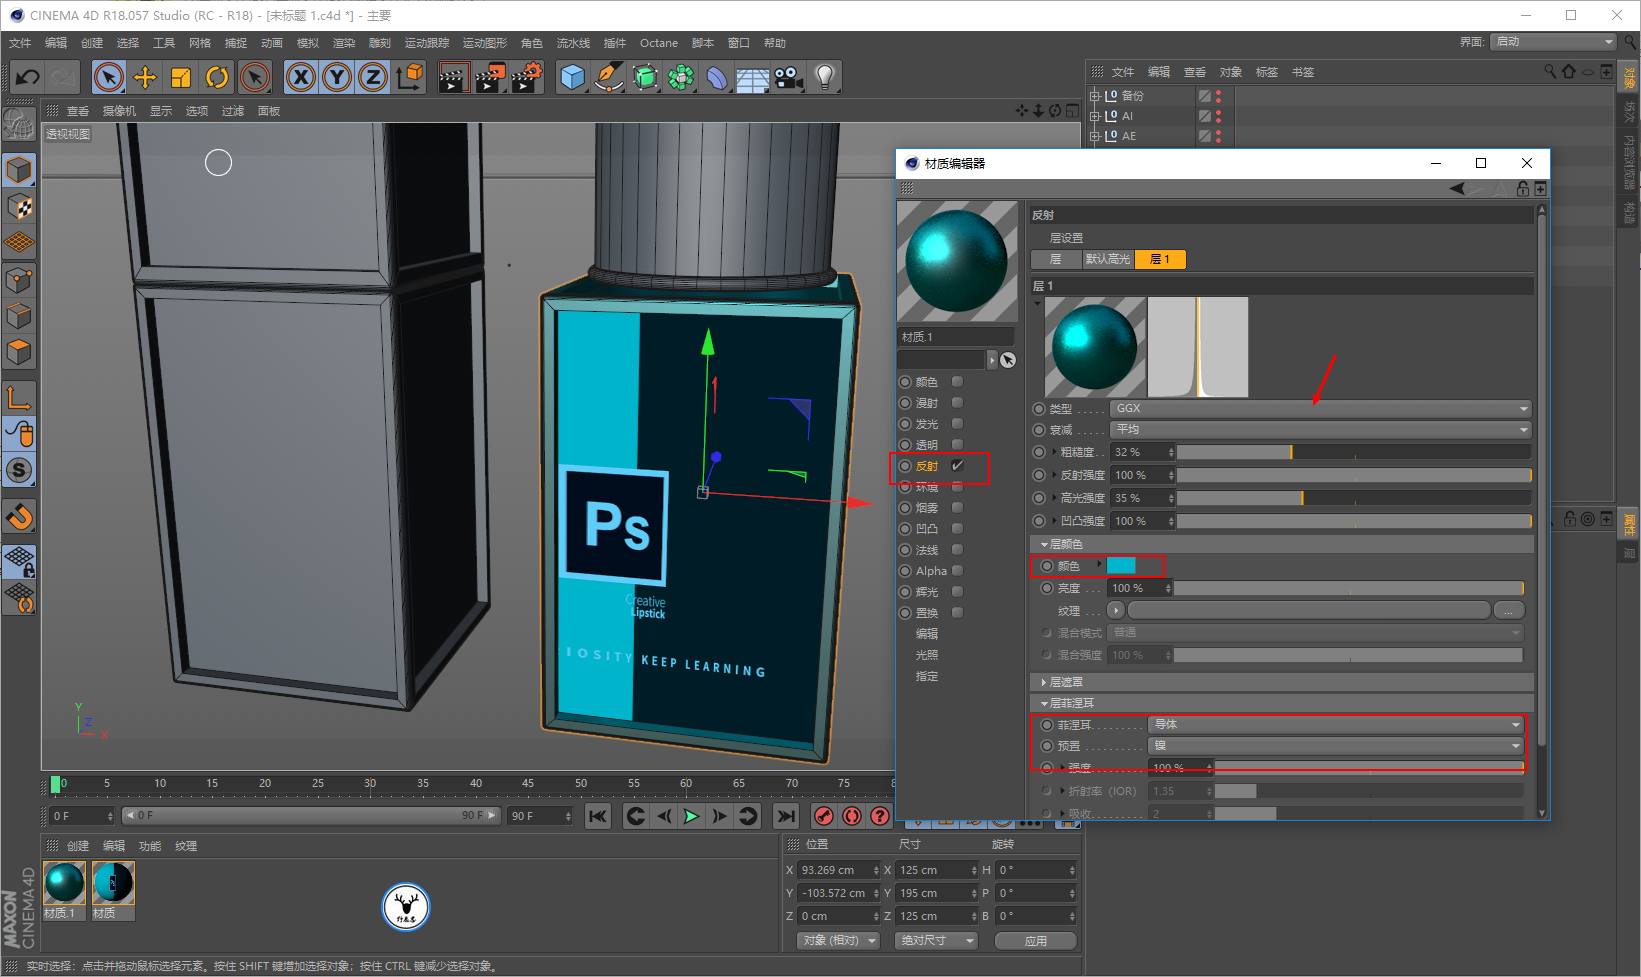Go to end of animation
Screen dimensions: 1641x977
point(787,816)
